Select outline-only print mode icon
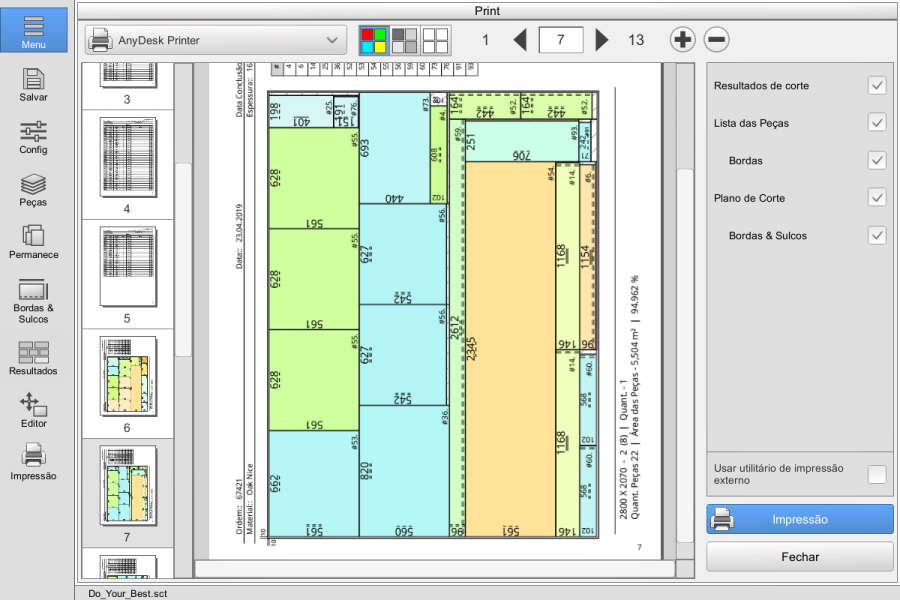 click(435, 40)
